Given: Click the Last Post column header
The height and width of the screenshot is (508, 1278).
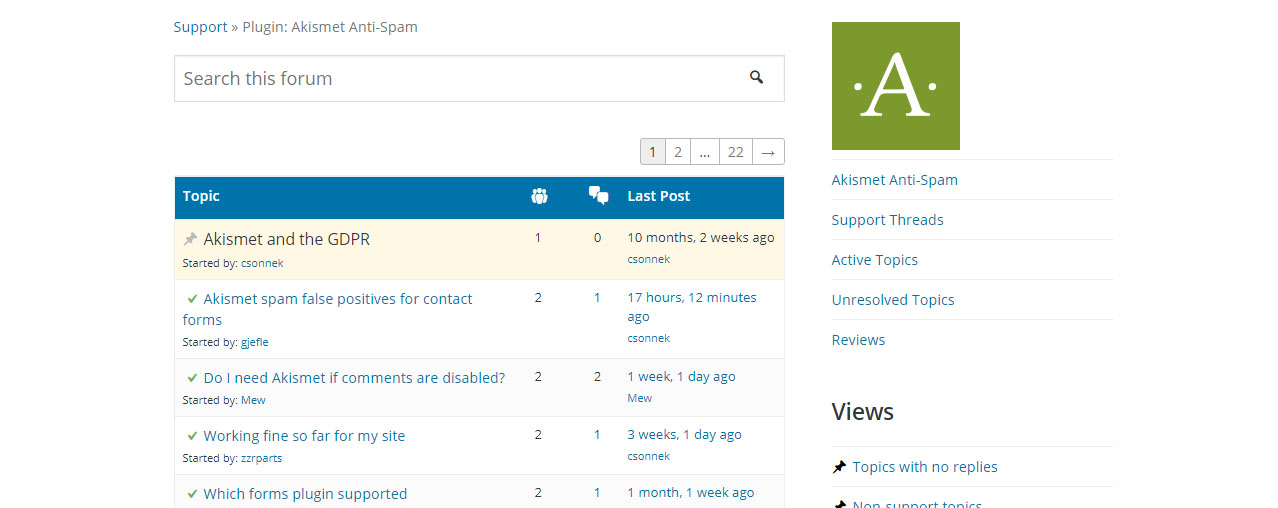Looking at the screenshot, I should click(658, 196).
